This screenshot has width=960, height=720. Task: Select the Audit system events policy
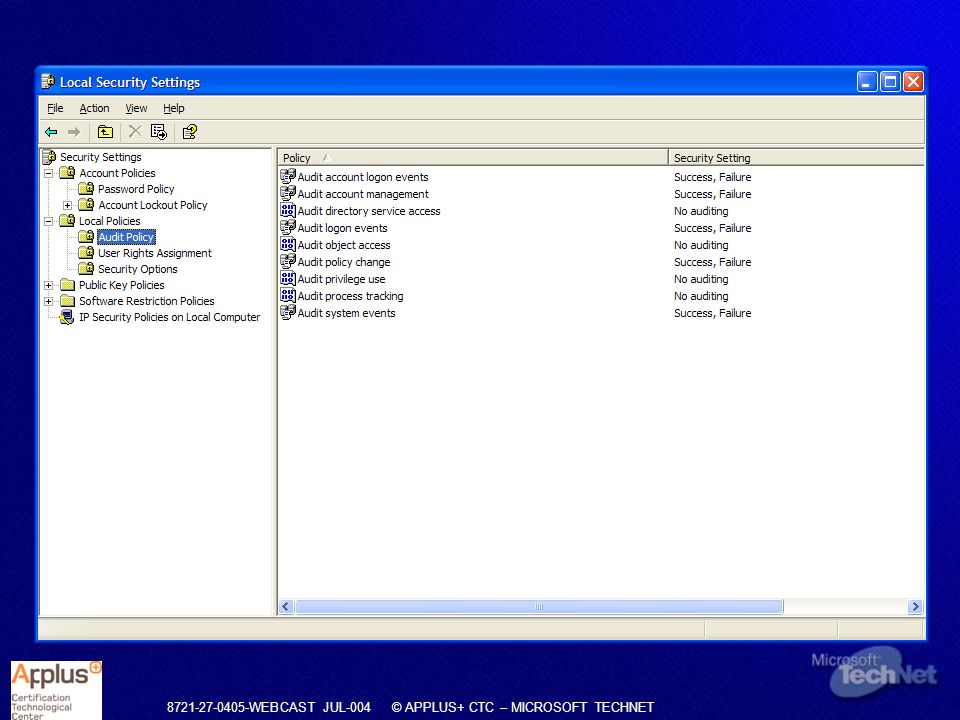(x=346, y=313)
